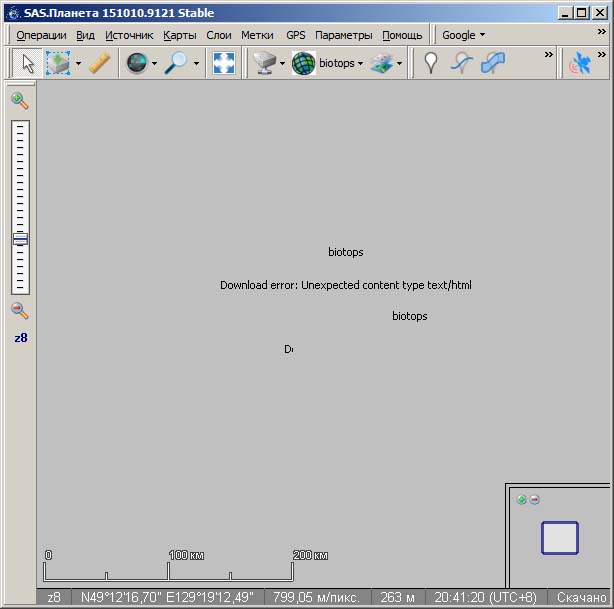614x609 pixels.
Task: Open the layers overlay dropdown arrow
Action: (400, 64)
